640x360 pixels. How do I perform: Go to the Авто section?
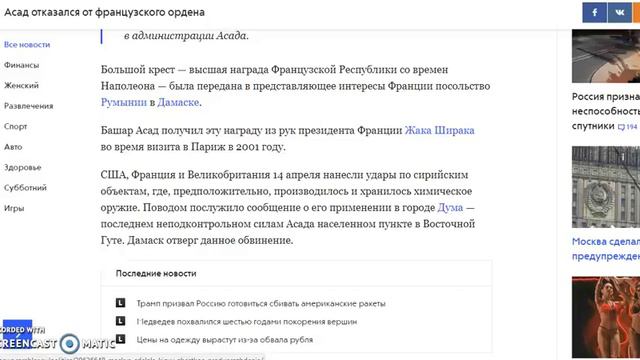tap(13, 147)
